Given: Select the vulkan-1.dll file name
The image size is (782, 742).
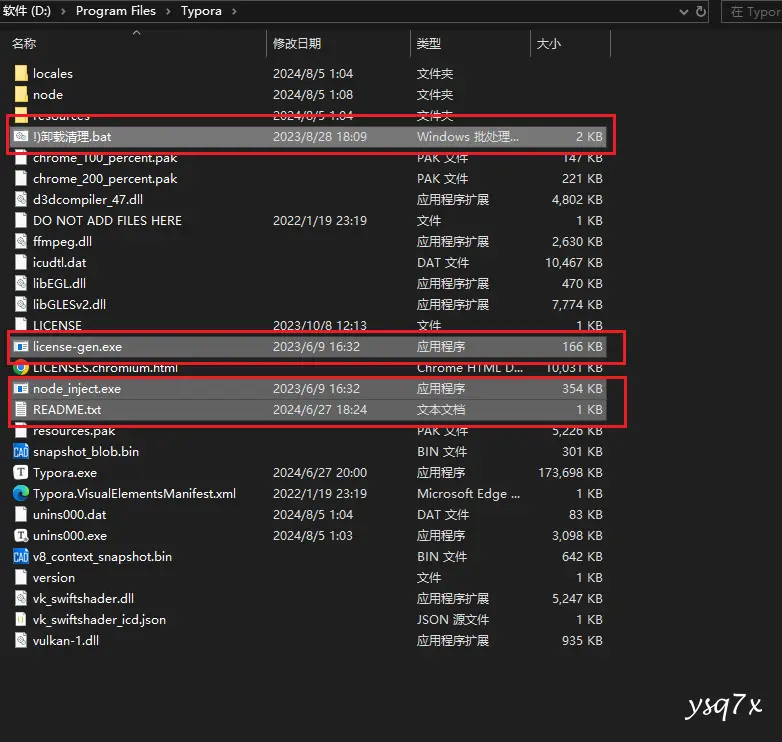Looking at the screenshot, I should pos(66,640).
